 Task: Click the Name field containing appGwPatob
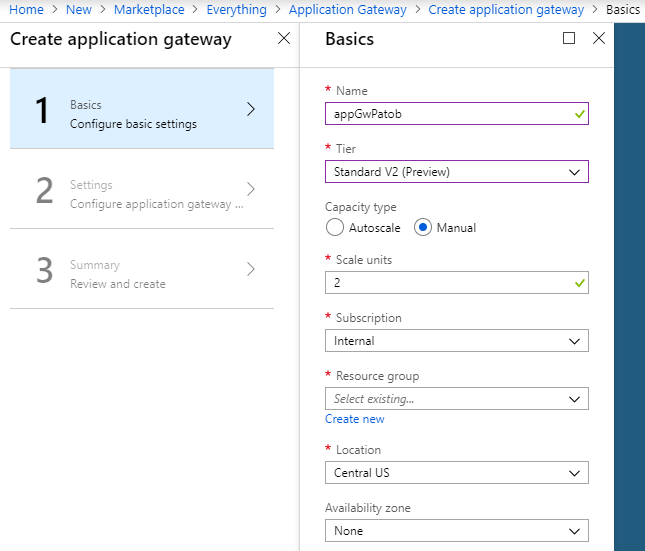pos(457,113)
